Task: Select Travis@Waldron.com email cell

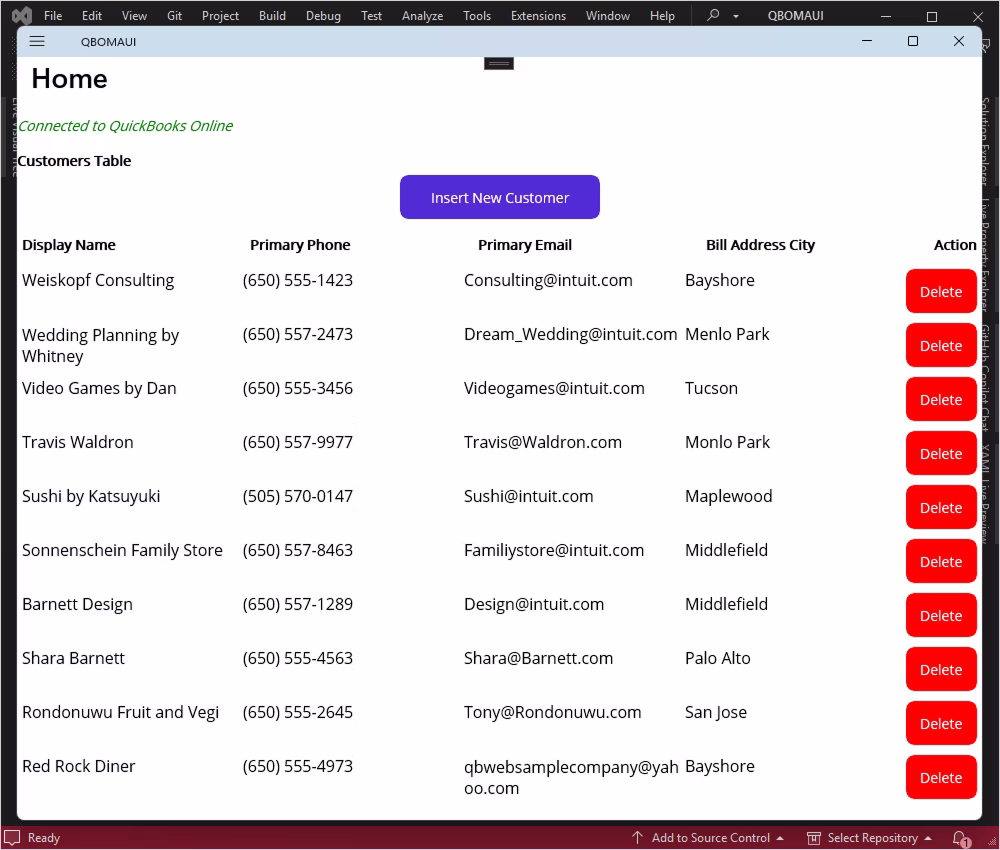Action: click(x=543, y=442)
